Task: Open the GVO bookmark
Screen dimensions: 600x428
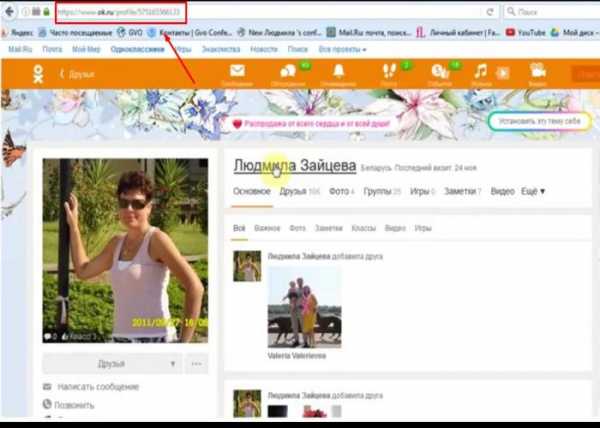Action: click(x=130, y=33)
